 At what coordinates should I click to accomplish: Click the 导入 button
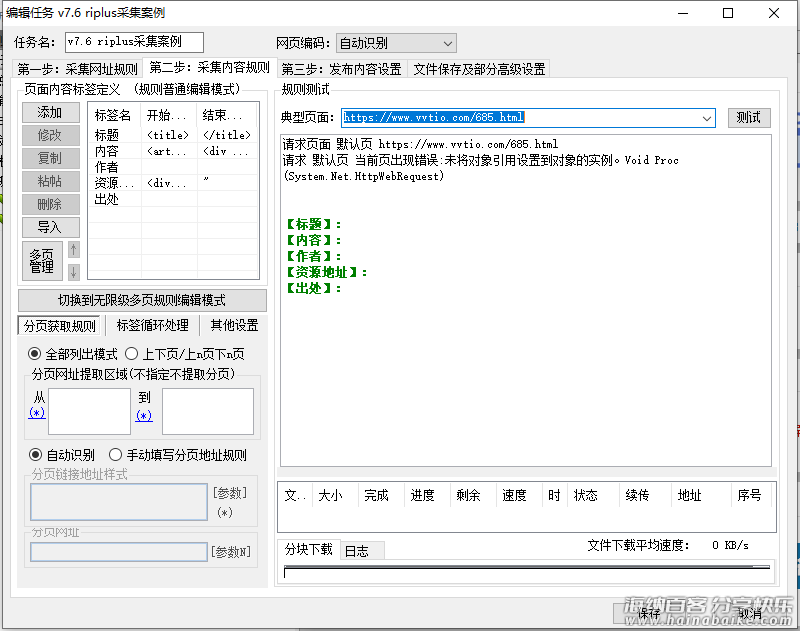pyautogui.click(x=51, y=227)
